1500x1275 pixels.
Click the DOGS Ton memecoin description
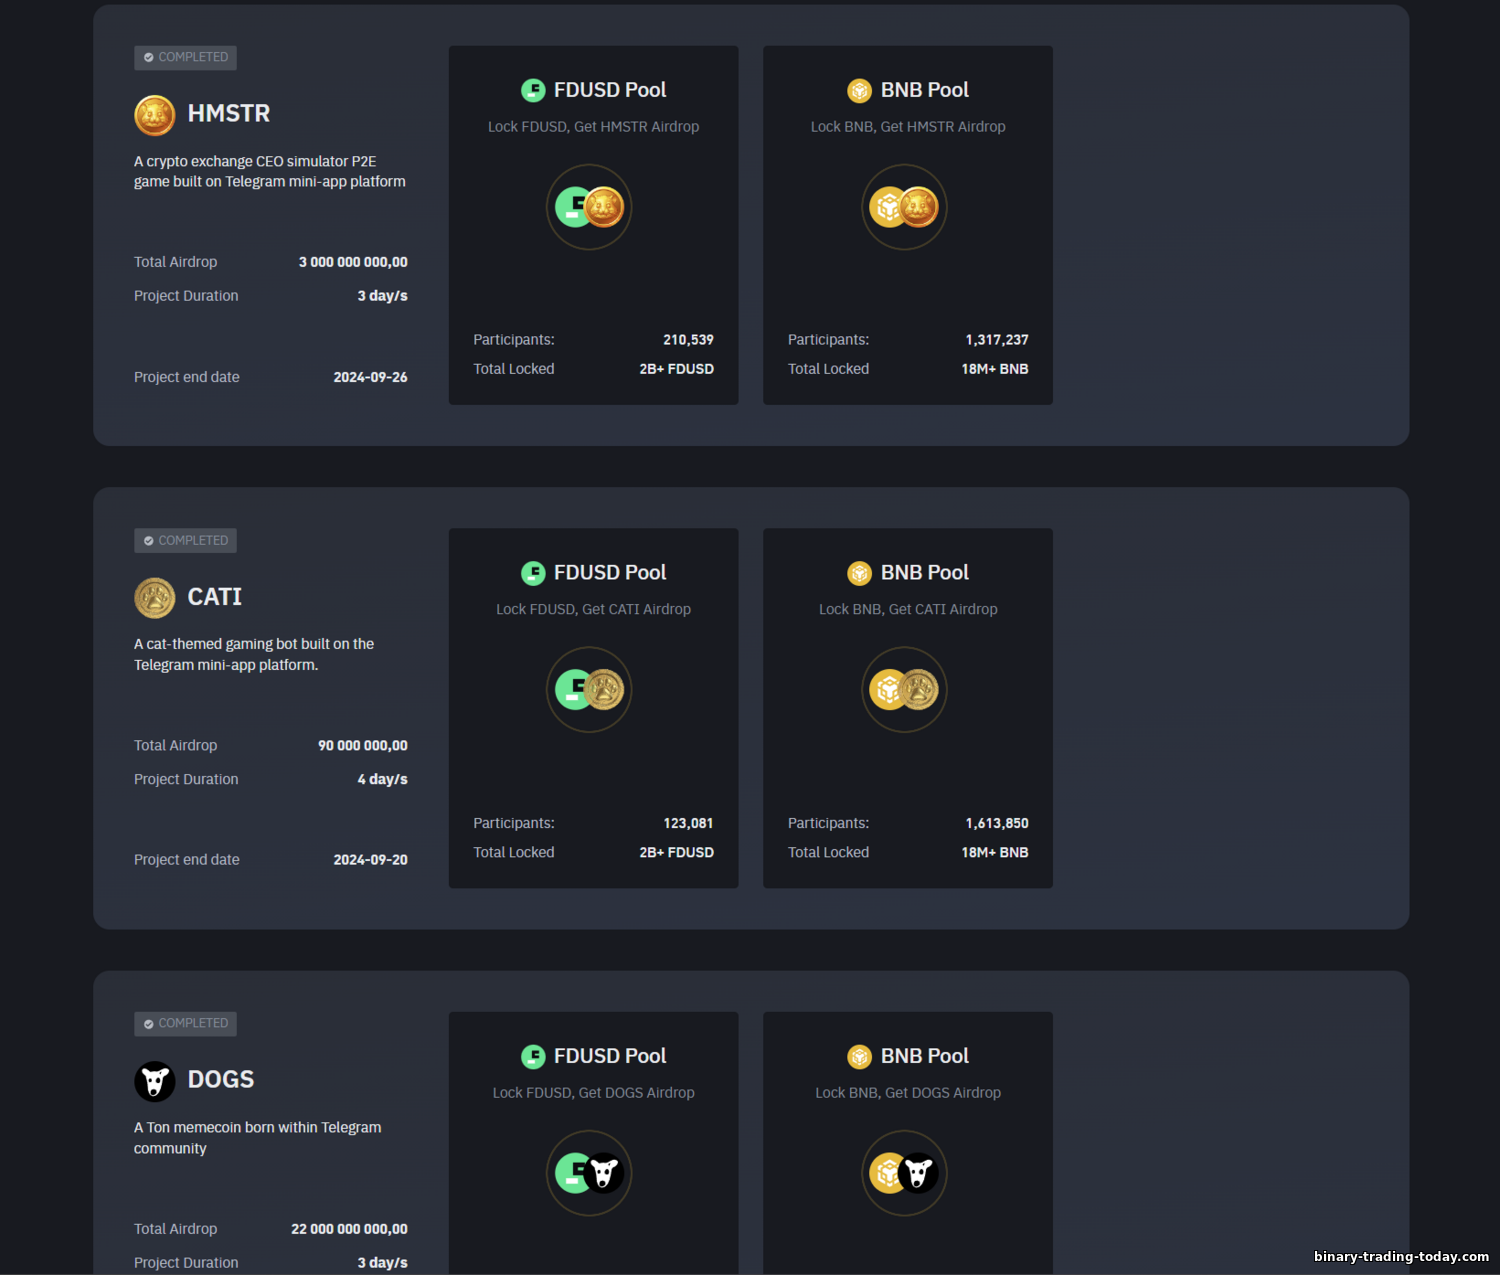point(258,1138)
